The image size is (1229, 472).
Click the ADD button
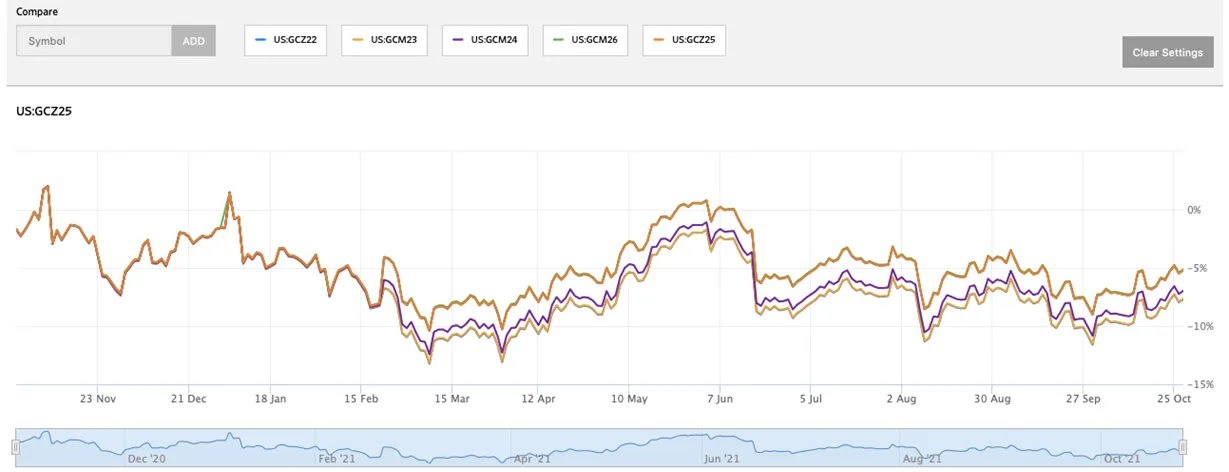[194, 41]
